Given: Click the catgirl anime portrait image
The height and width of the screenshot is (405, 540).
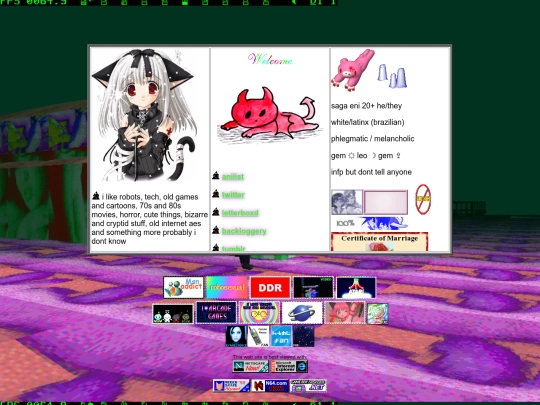Looking at the screenshot, I should coord(145,115).
